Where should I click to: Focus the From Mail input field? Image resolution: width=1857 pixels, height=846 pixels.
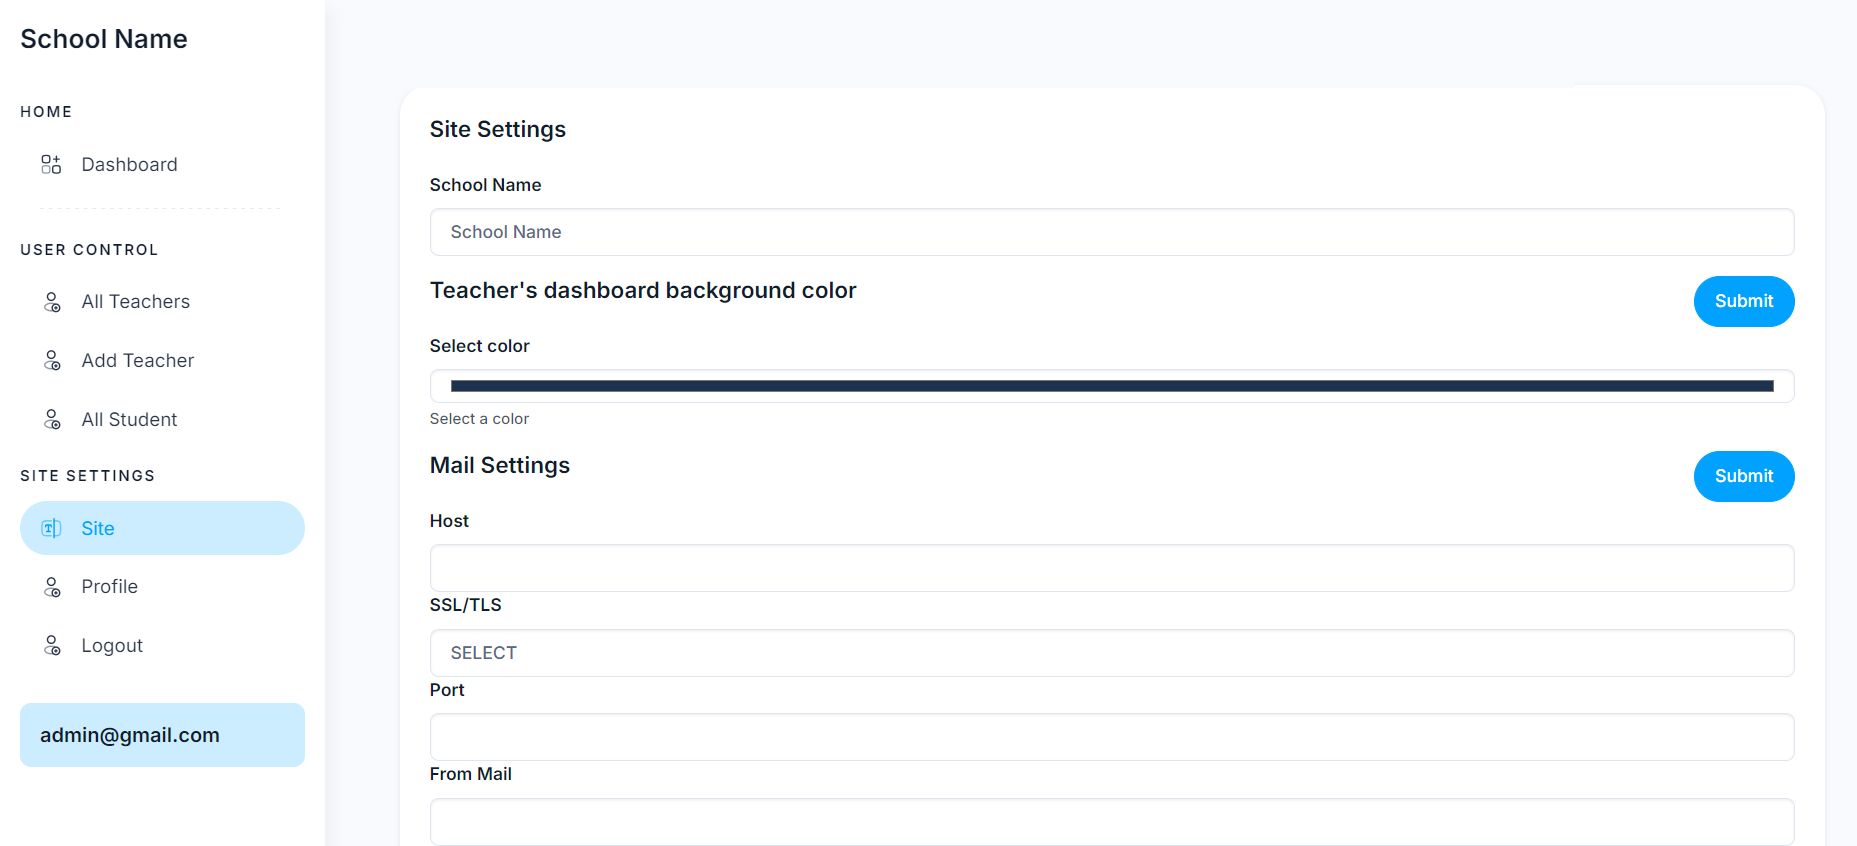(x=1111, y=821)
